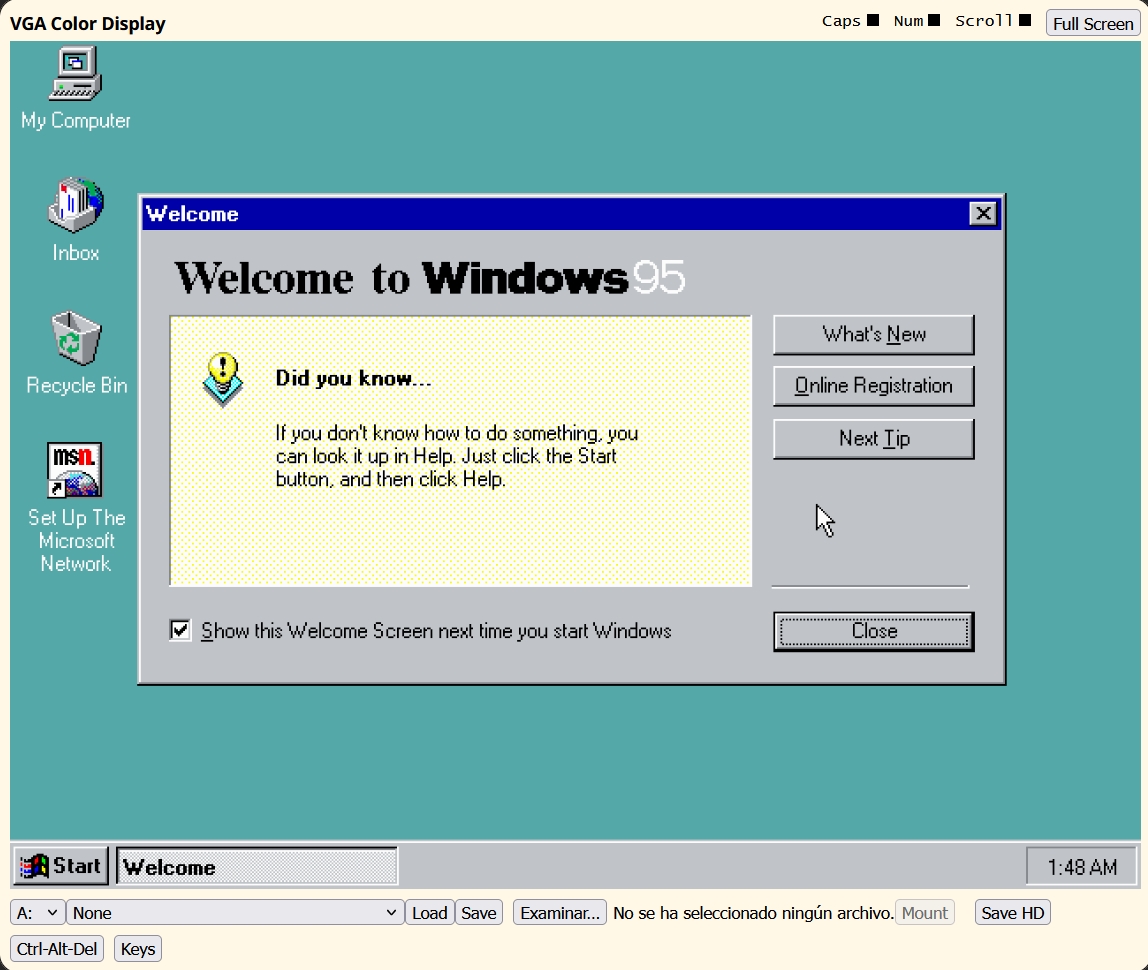
Task: Click Examinar to browse for a file
Action: tap(560, 913)
